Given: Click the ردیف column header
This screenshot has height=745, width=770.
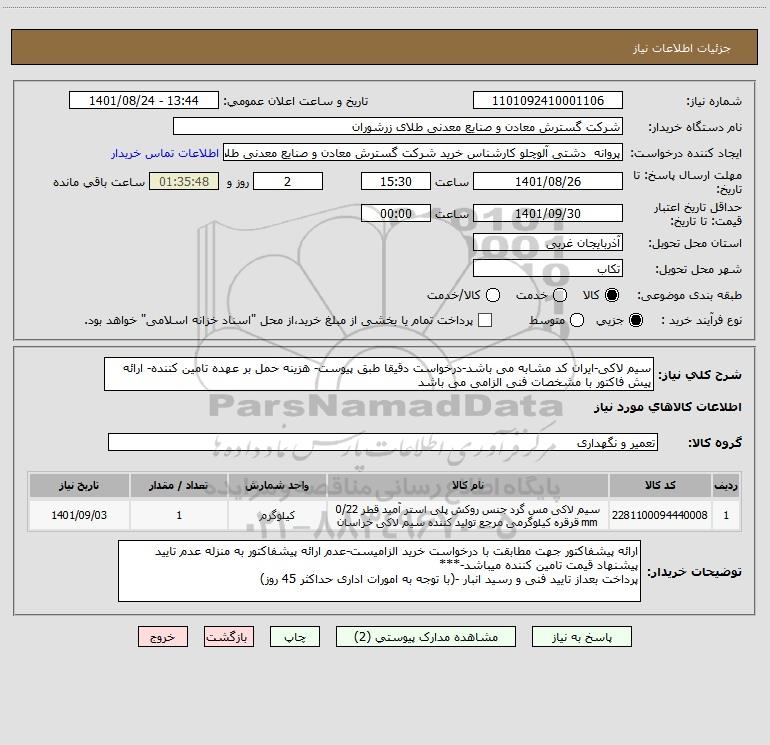Looking at the screenshot, I should 726,486.
